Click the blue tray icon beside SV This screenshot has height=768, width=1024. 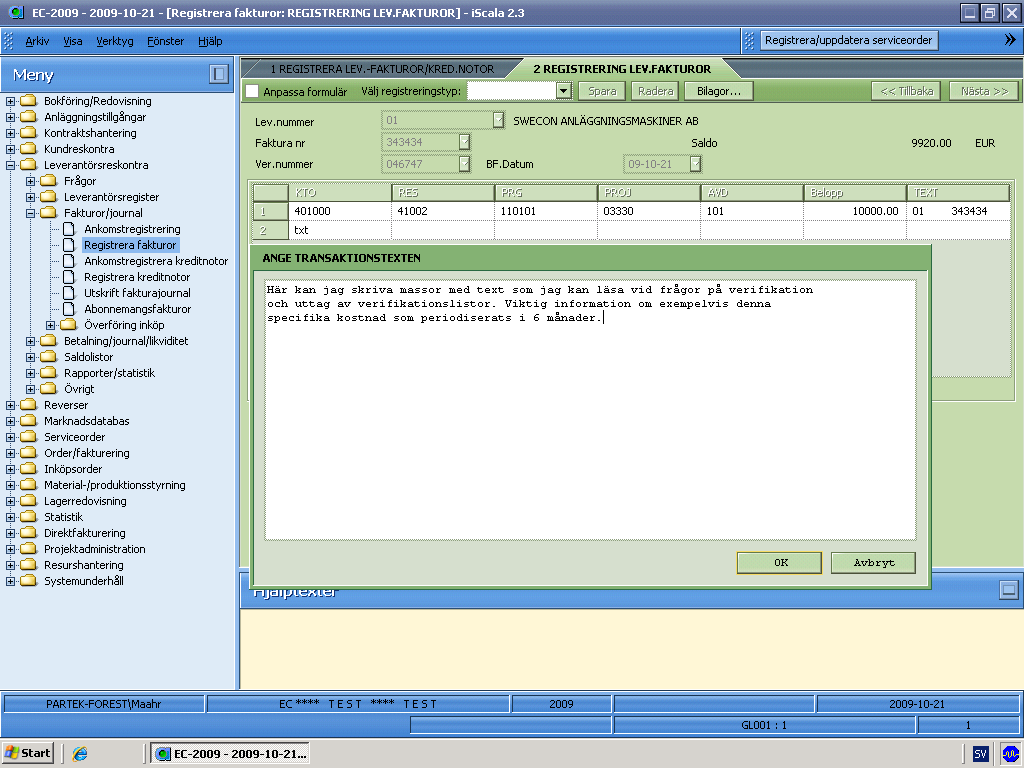click(x=1010, y=754)
